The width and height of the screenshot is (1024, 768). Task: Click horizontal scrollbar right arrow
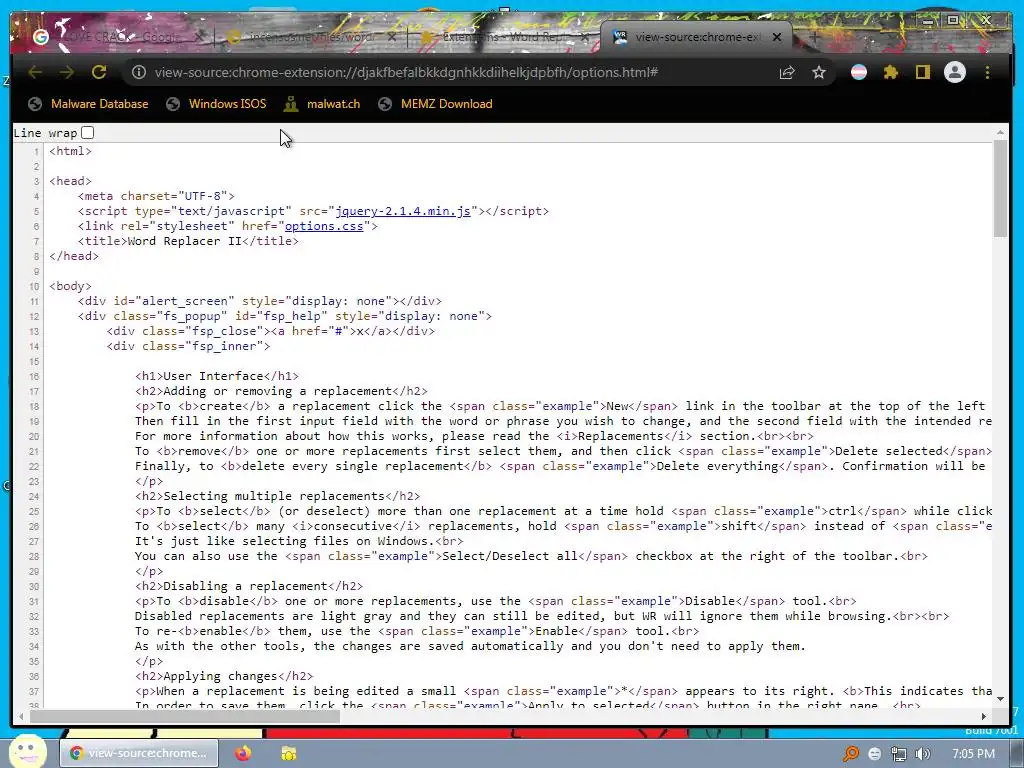coord(984,716)
